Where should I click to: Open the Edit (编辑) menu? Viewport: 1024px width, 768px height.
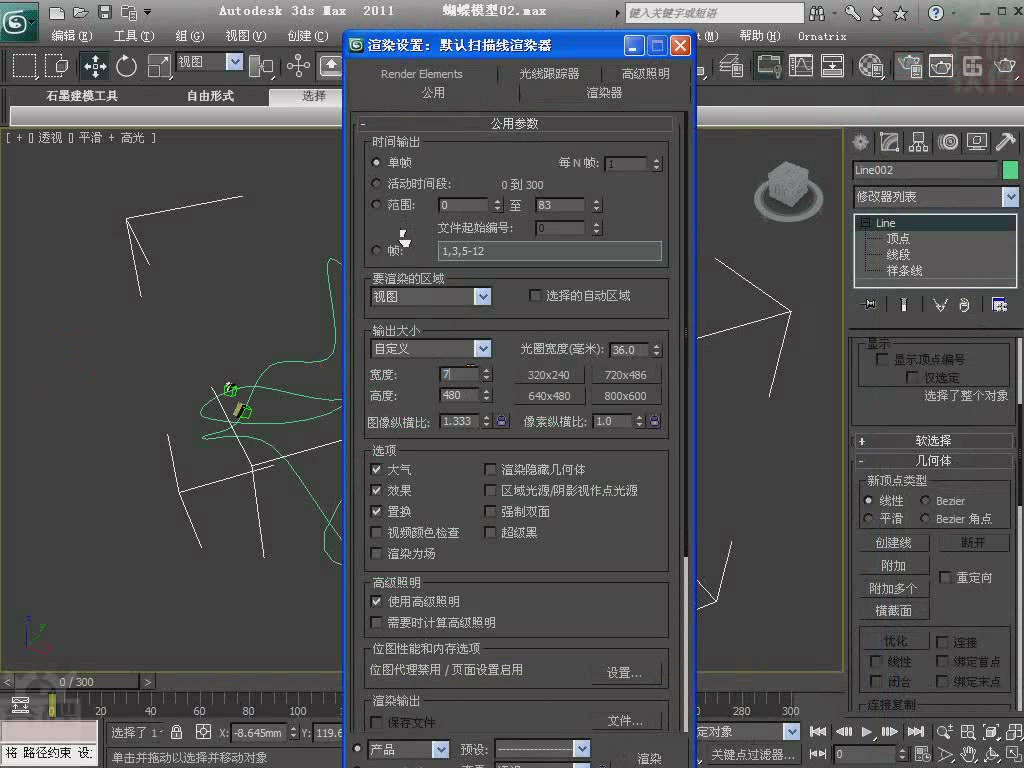coord(72,36)
